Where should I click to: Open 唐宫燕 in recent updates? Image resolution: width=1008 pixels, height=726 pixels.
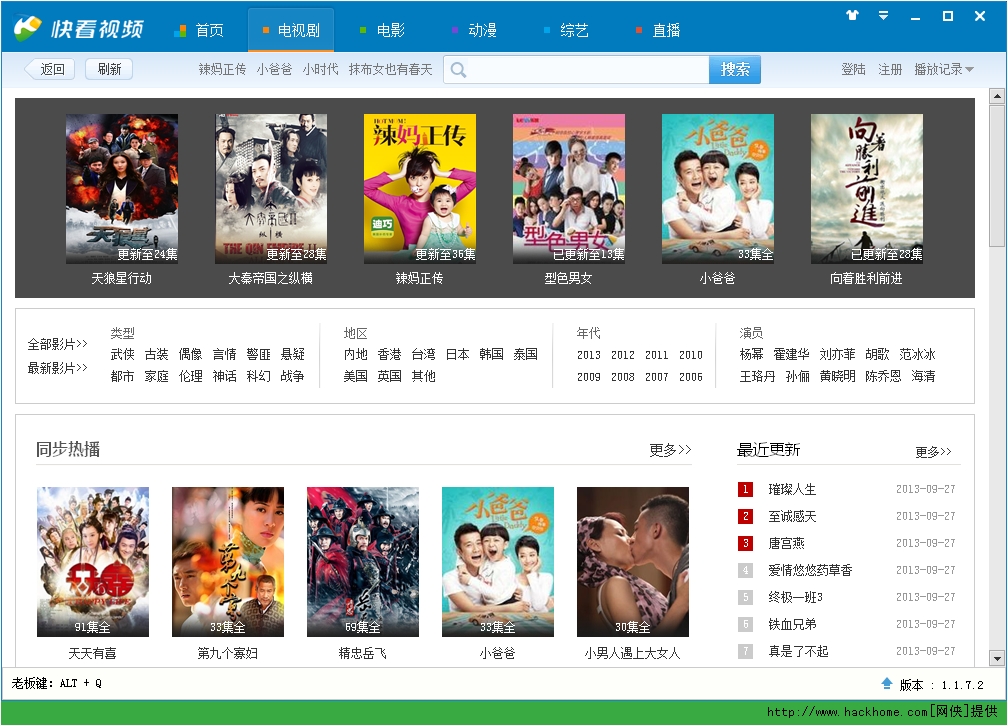pos(786,543)
